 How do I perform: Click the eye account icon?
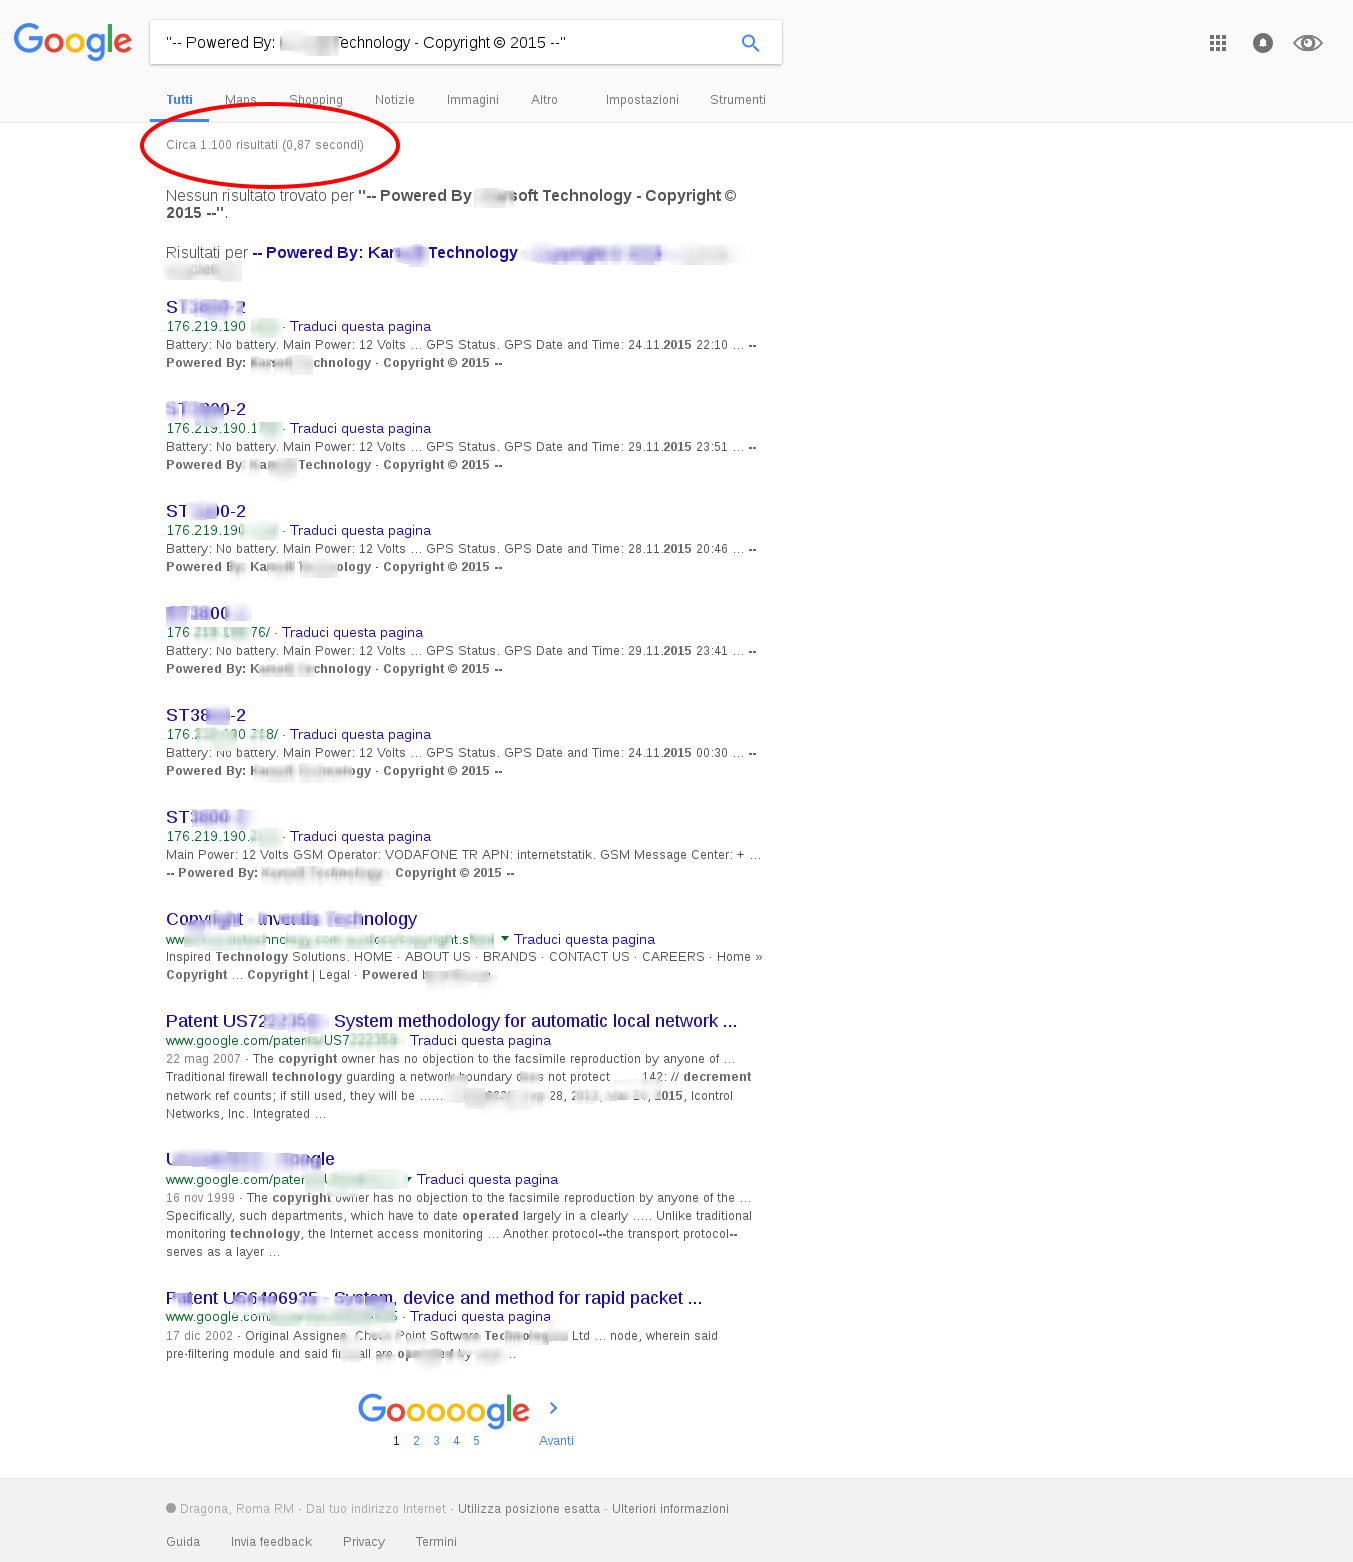click(x=1307, y=43)
